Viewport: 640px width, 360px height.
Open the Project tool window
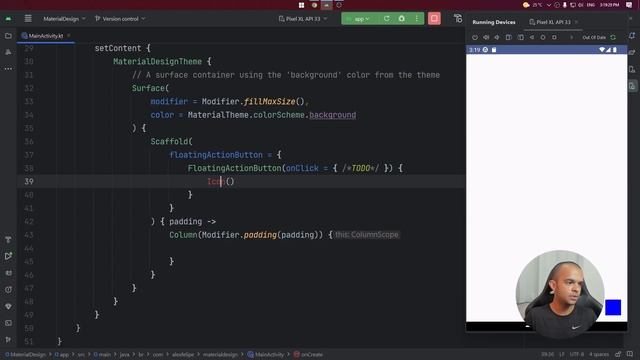pos(8,36)
